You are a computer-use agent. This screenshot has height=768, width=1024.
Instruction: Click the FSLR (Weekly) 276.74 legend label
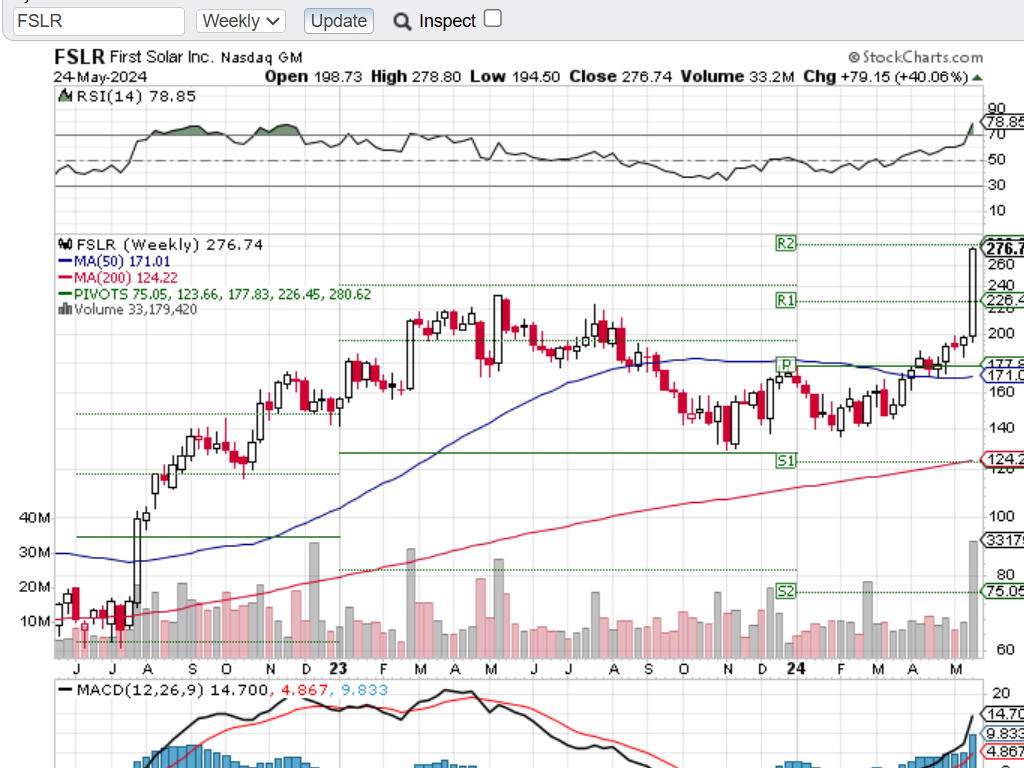click(170, 245)
